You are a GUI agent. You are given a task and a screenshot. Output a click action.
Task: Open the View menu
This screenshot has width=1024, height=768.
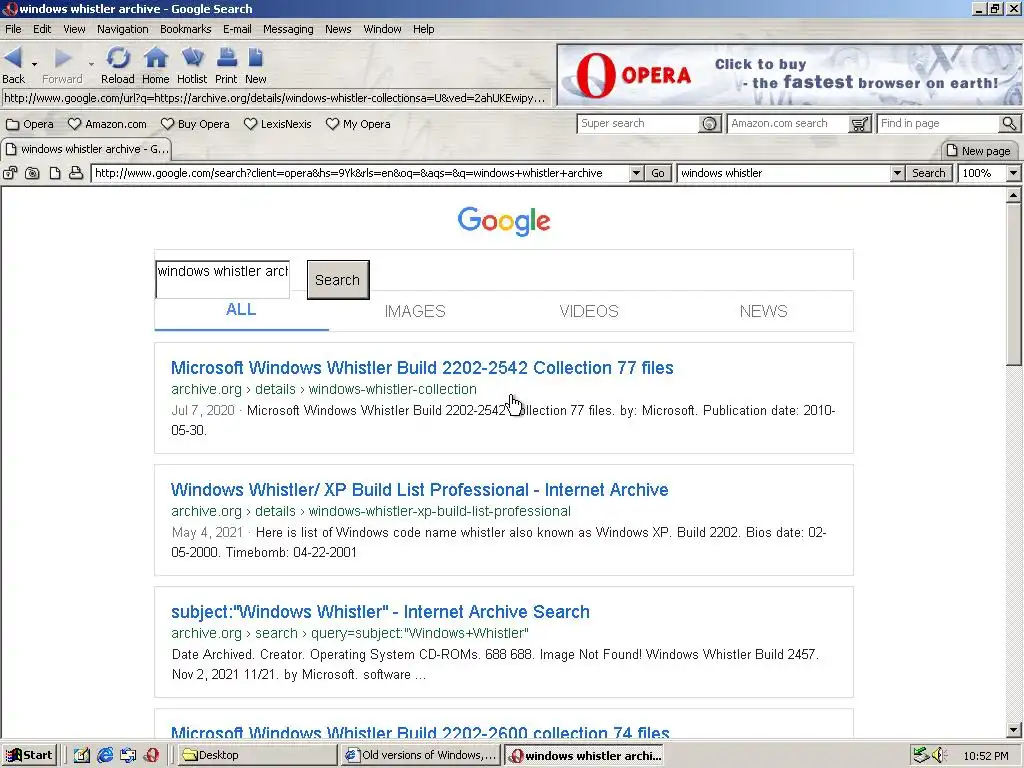[x=74, y=29]
